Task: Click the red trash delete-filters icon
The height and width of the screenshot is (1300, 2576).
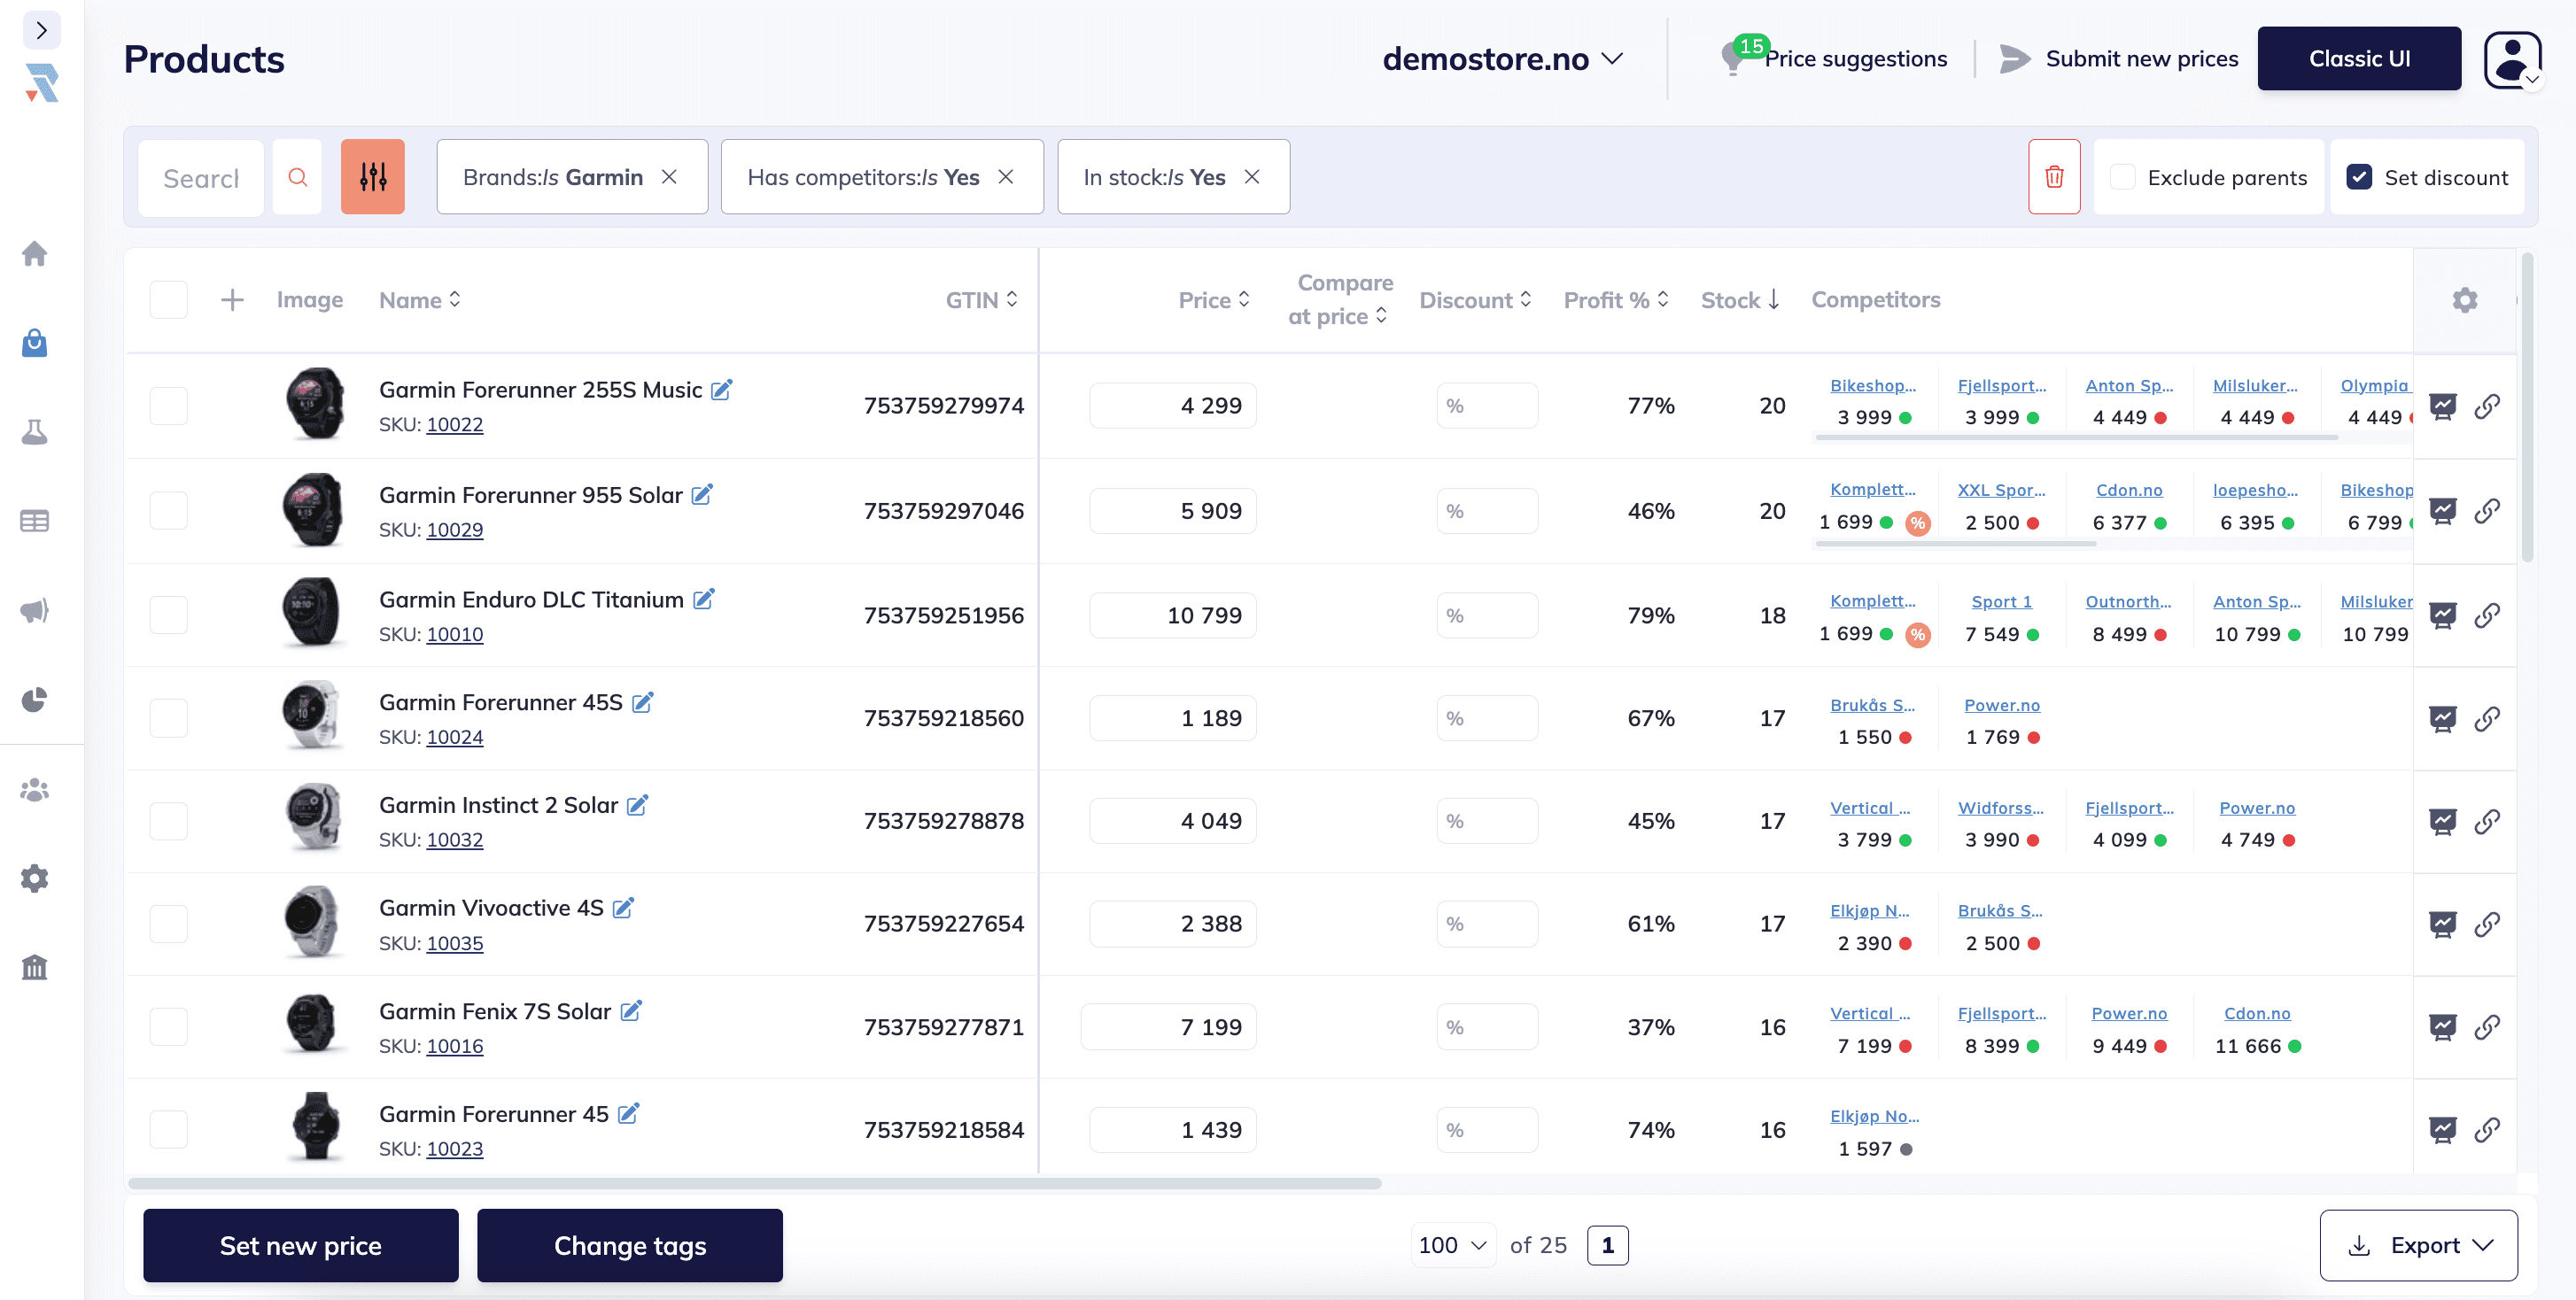Action: (2053, 177)
